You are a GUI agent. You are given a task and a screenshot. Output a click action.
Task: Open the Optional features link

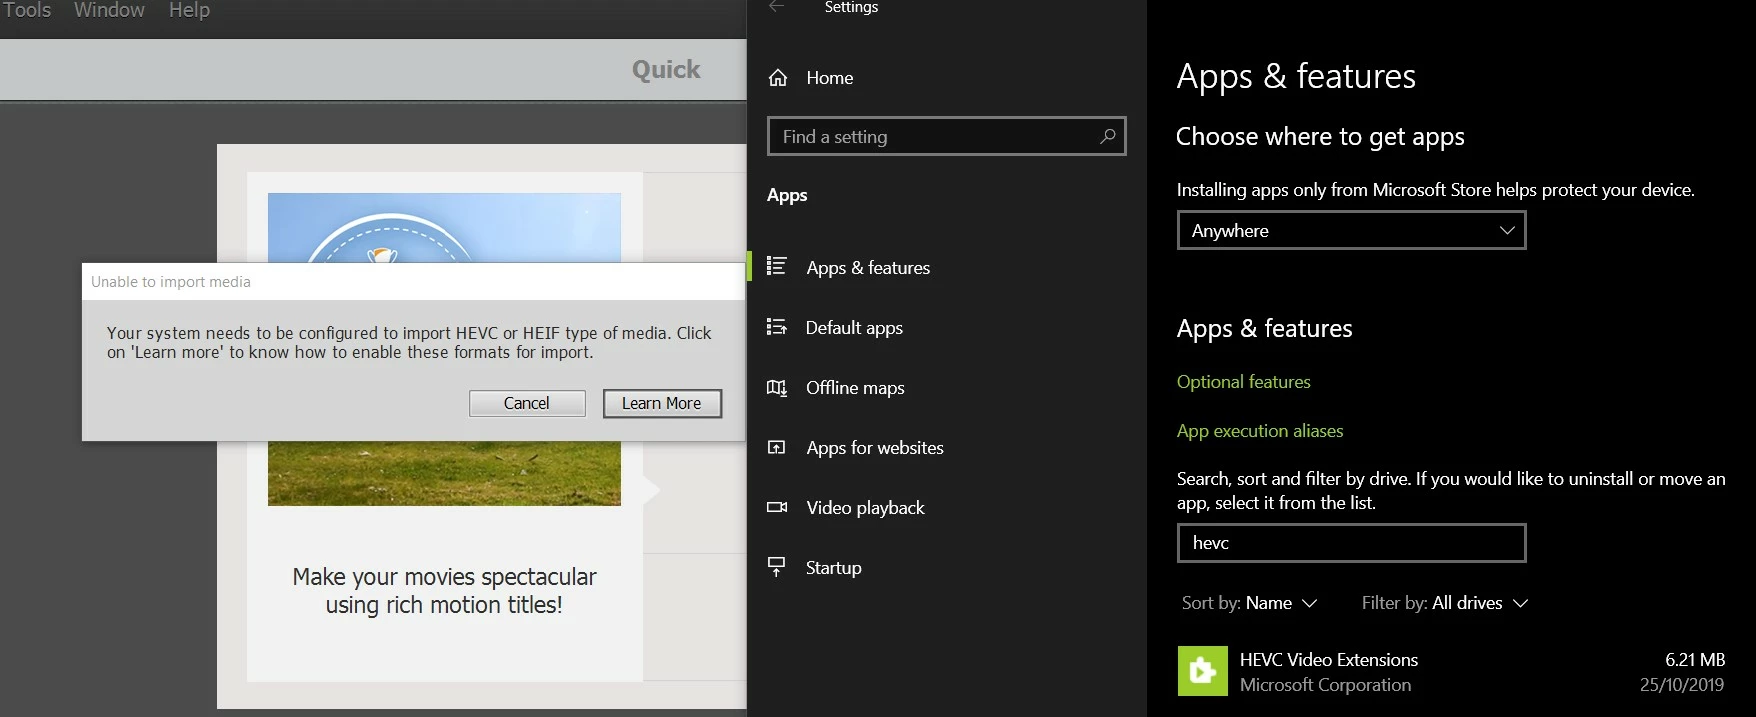[x=1243, y=382]
